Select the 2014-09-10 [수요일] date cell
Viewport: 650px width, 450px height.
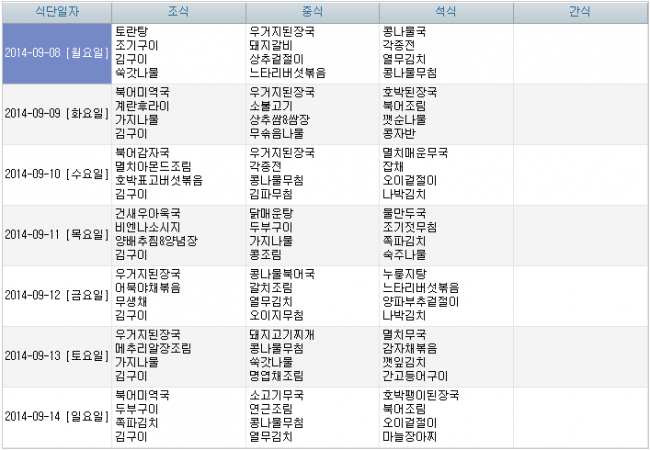[56, 173]
